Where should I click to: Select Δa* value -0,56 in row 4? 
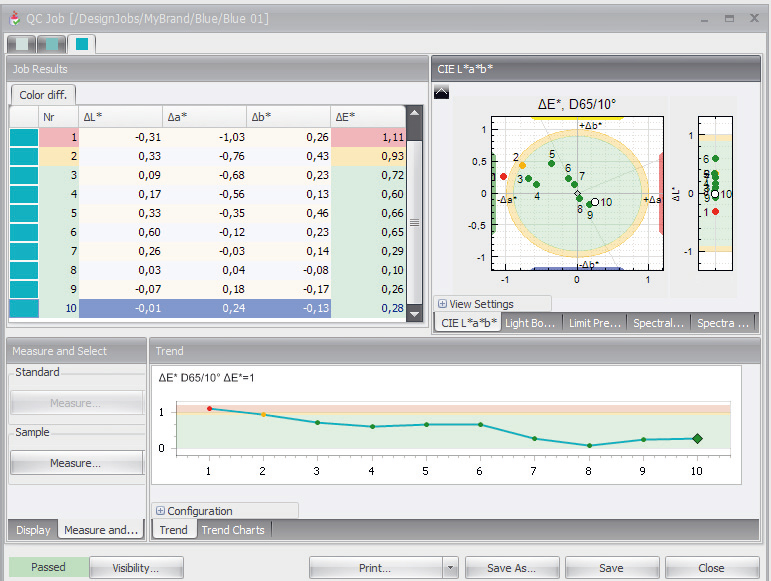(205, 194)
